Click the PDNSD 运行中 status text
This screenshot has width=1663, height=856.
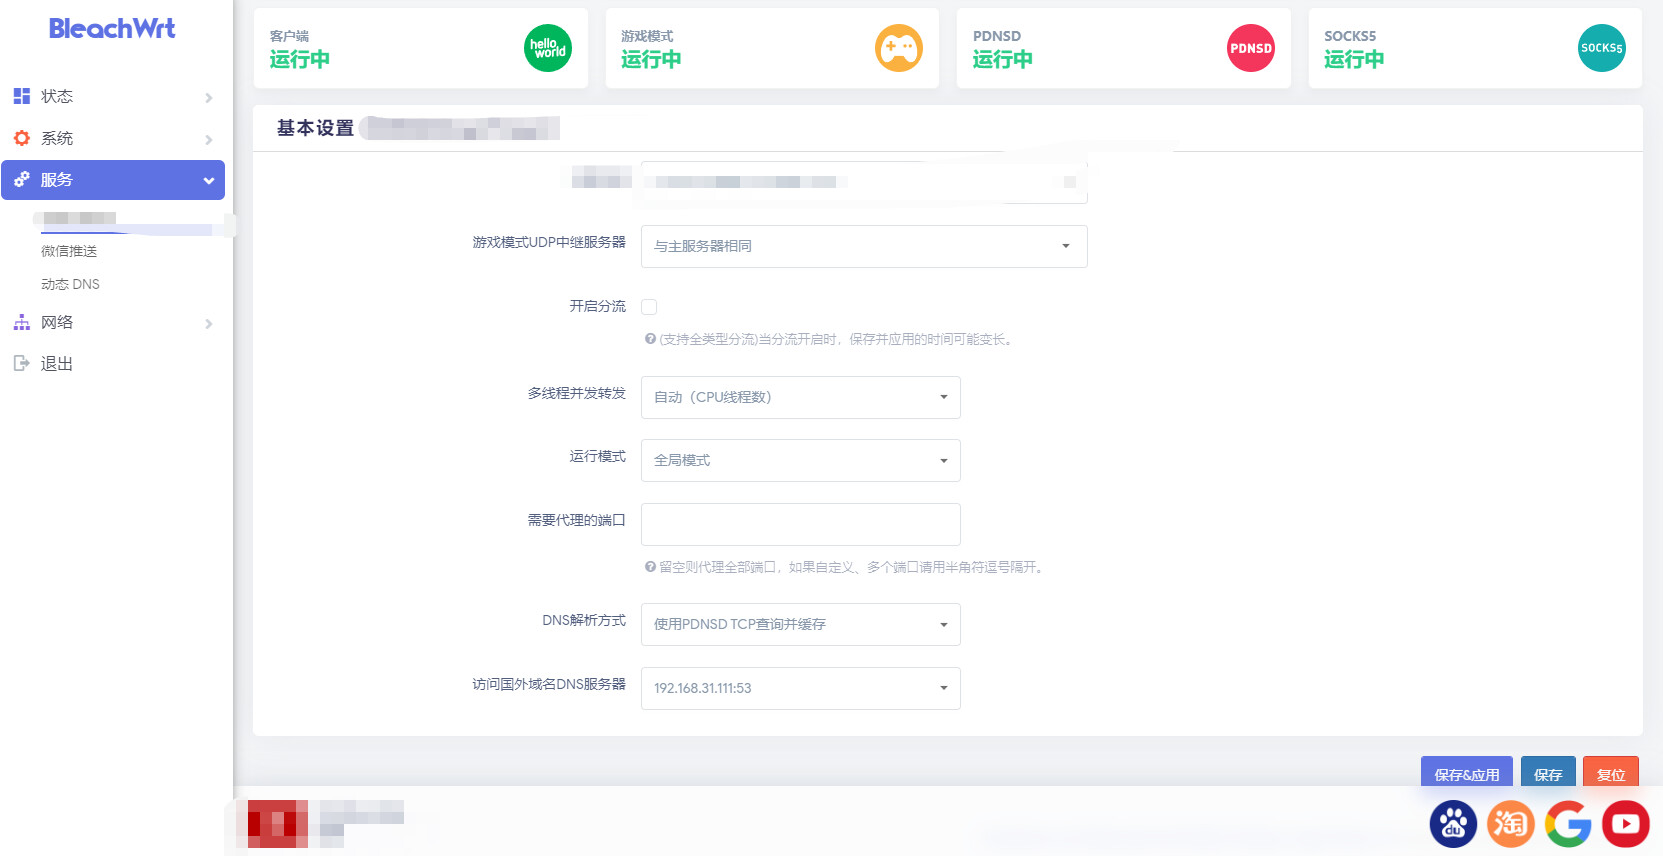pyautogui.click(x=1003, y=60)
